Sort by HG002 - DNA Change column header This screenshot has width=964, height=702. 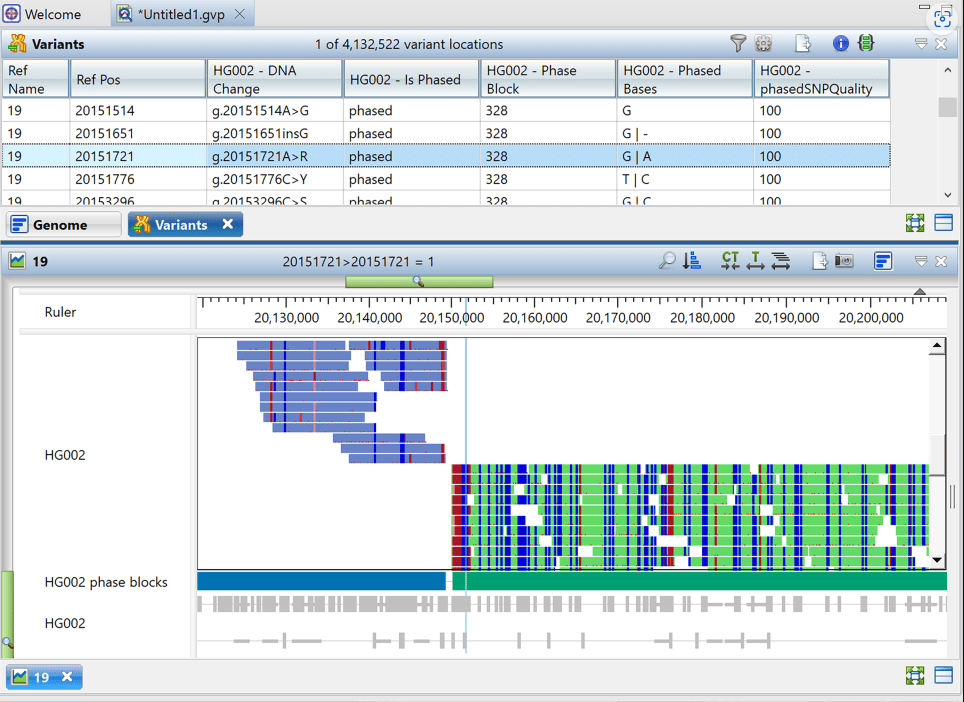click(274, 79)
